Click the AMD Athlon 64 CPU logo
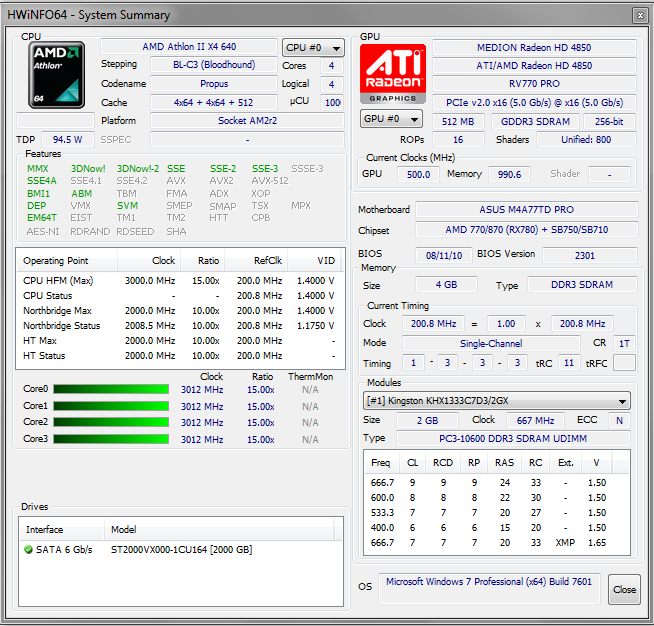The width and height of the screenshot is (654, 626). pos(56,75)
